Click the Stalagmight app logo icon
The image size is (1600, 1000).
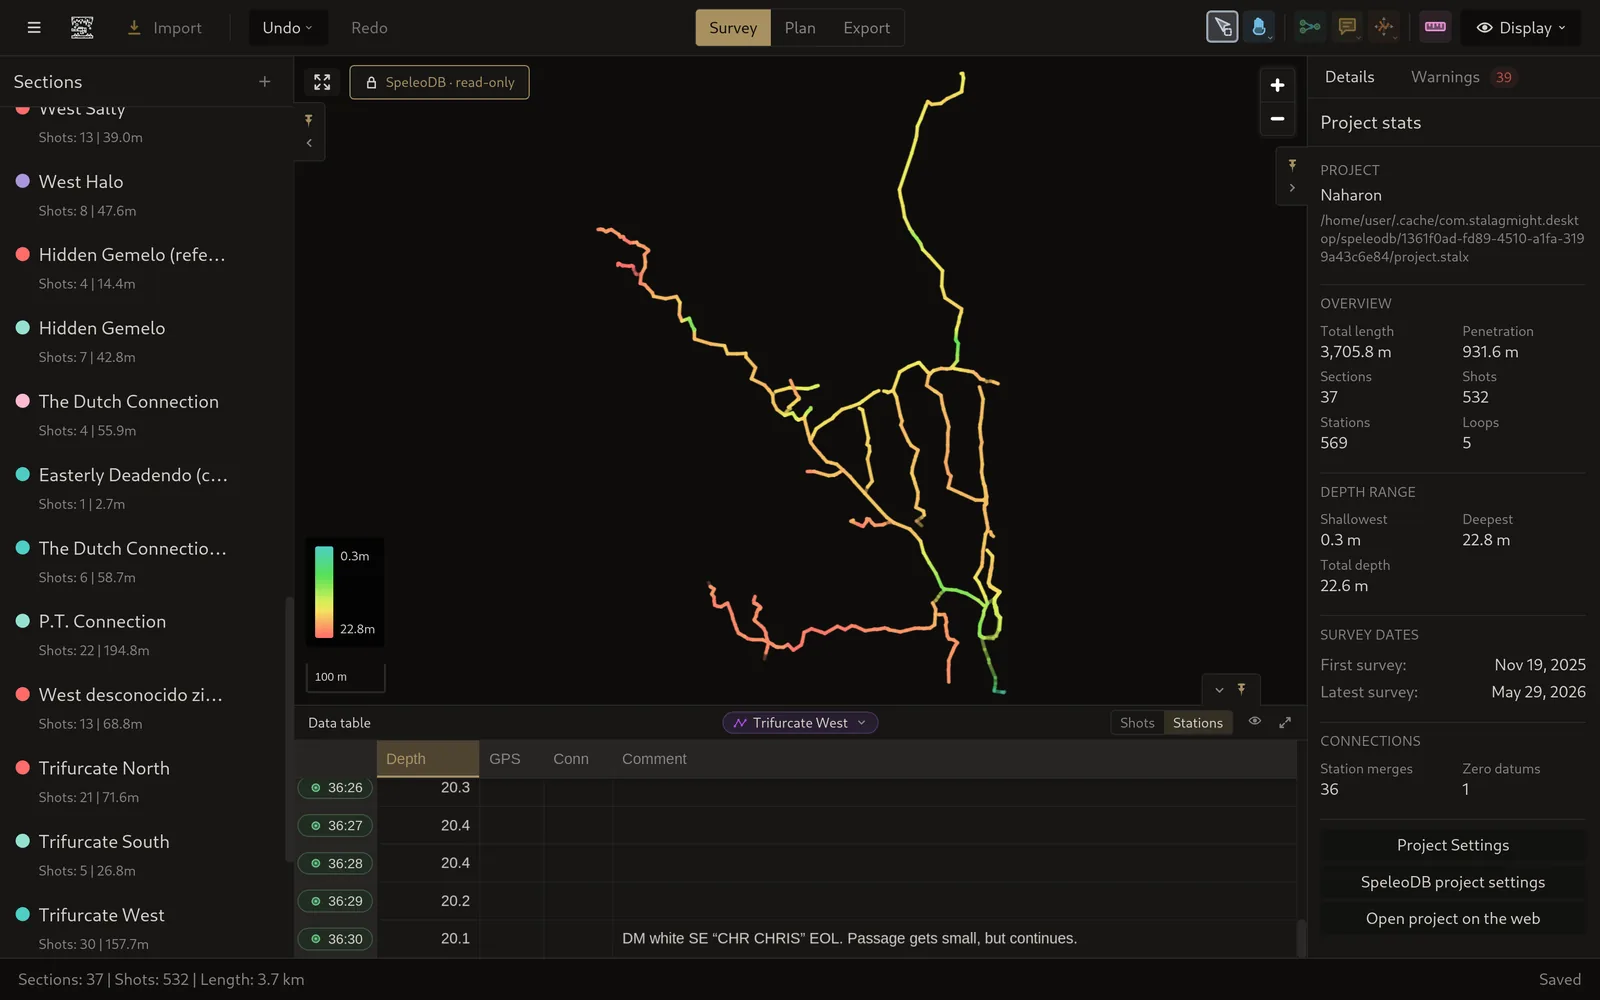[x=82, y=28]
